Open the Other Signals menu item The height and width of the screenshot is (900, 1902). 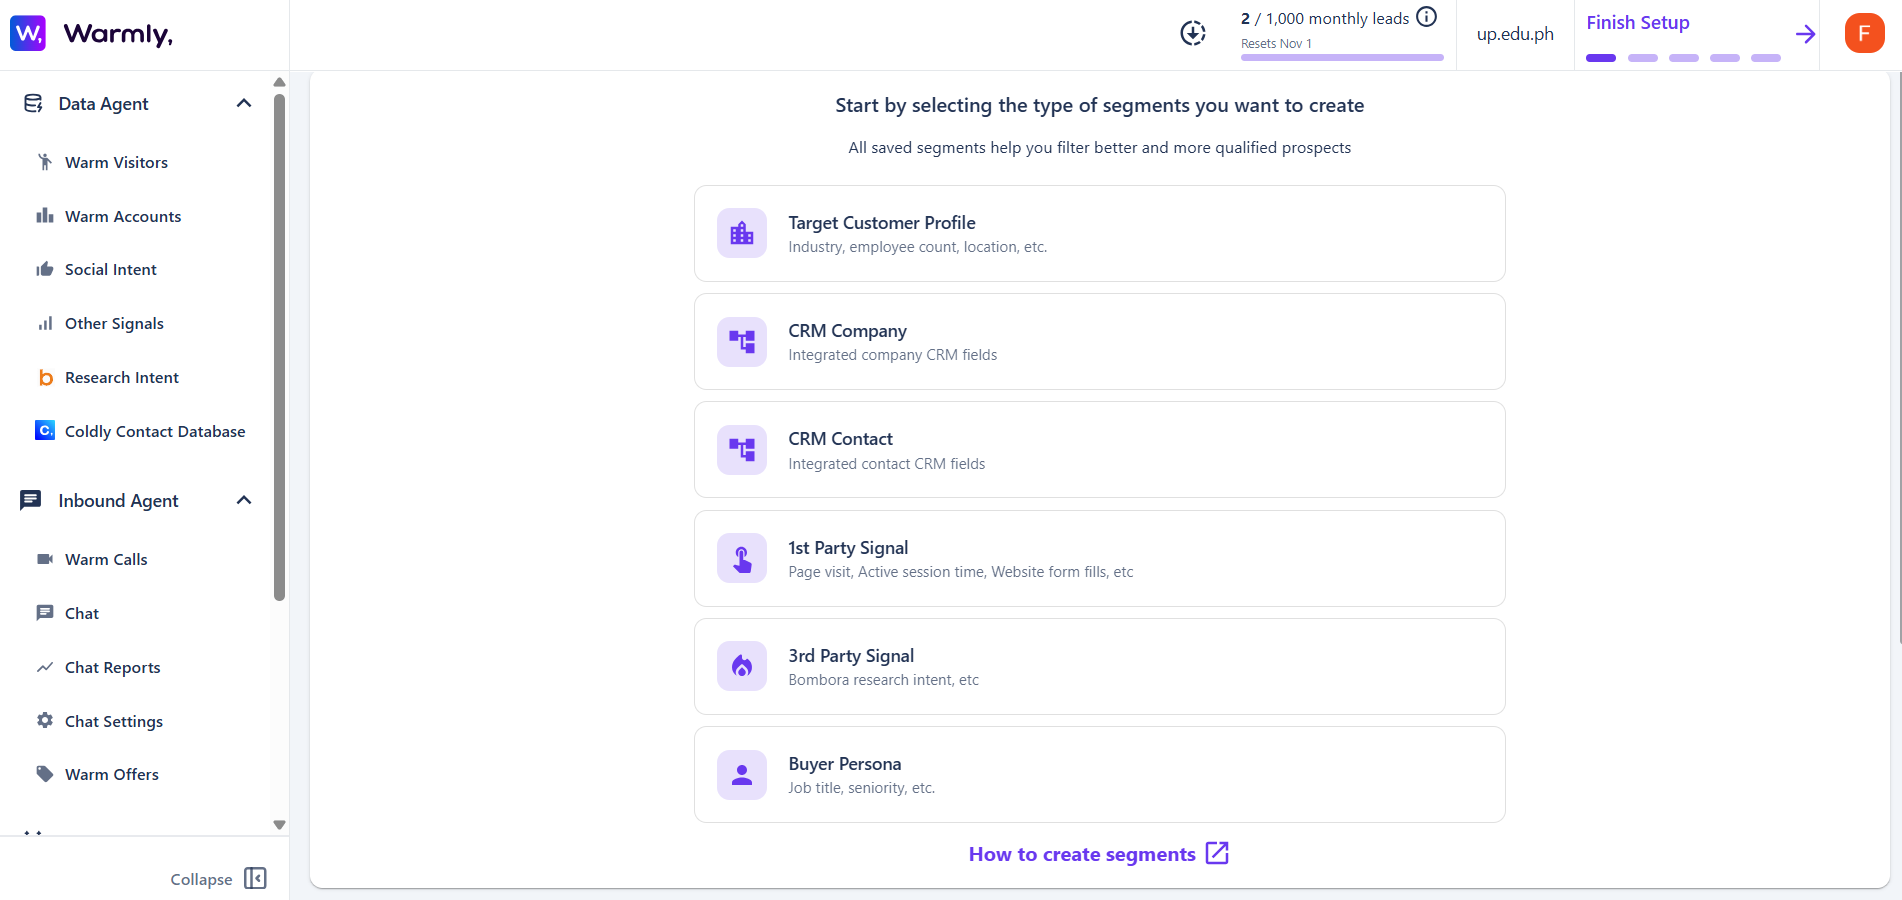113,323
